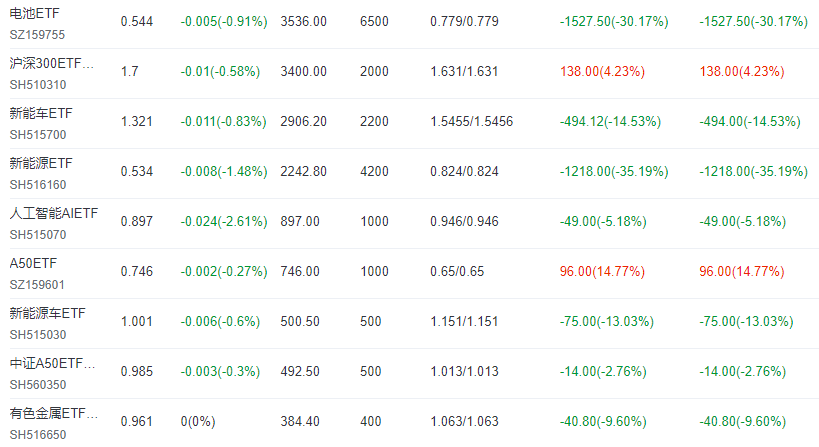Select stock code SZ159755

click(37, 35)
